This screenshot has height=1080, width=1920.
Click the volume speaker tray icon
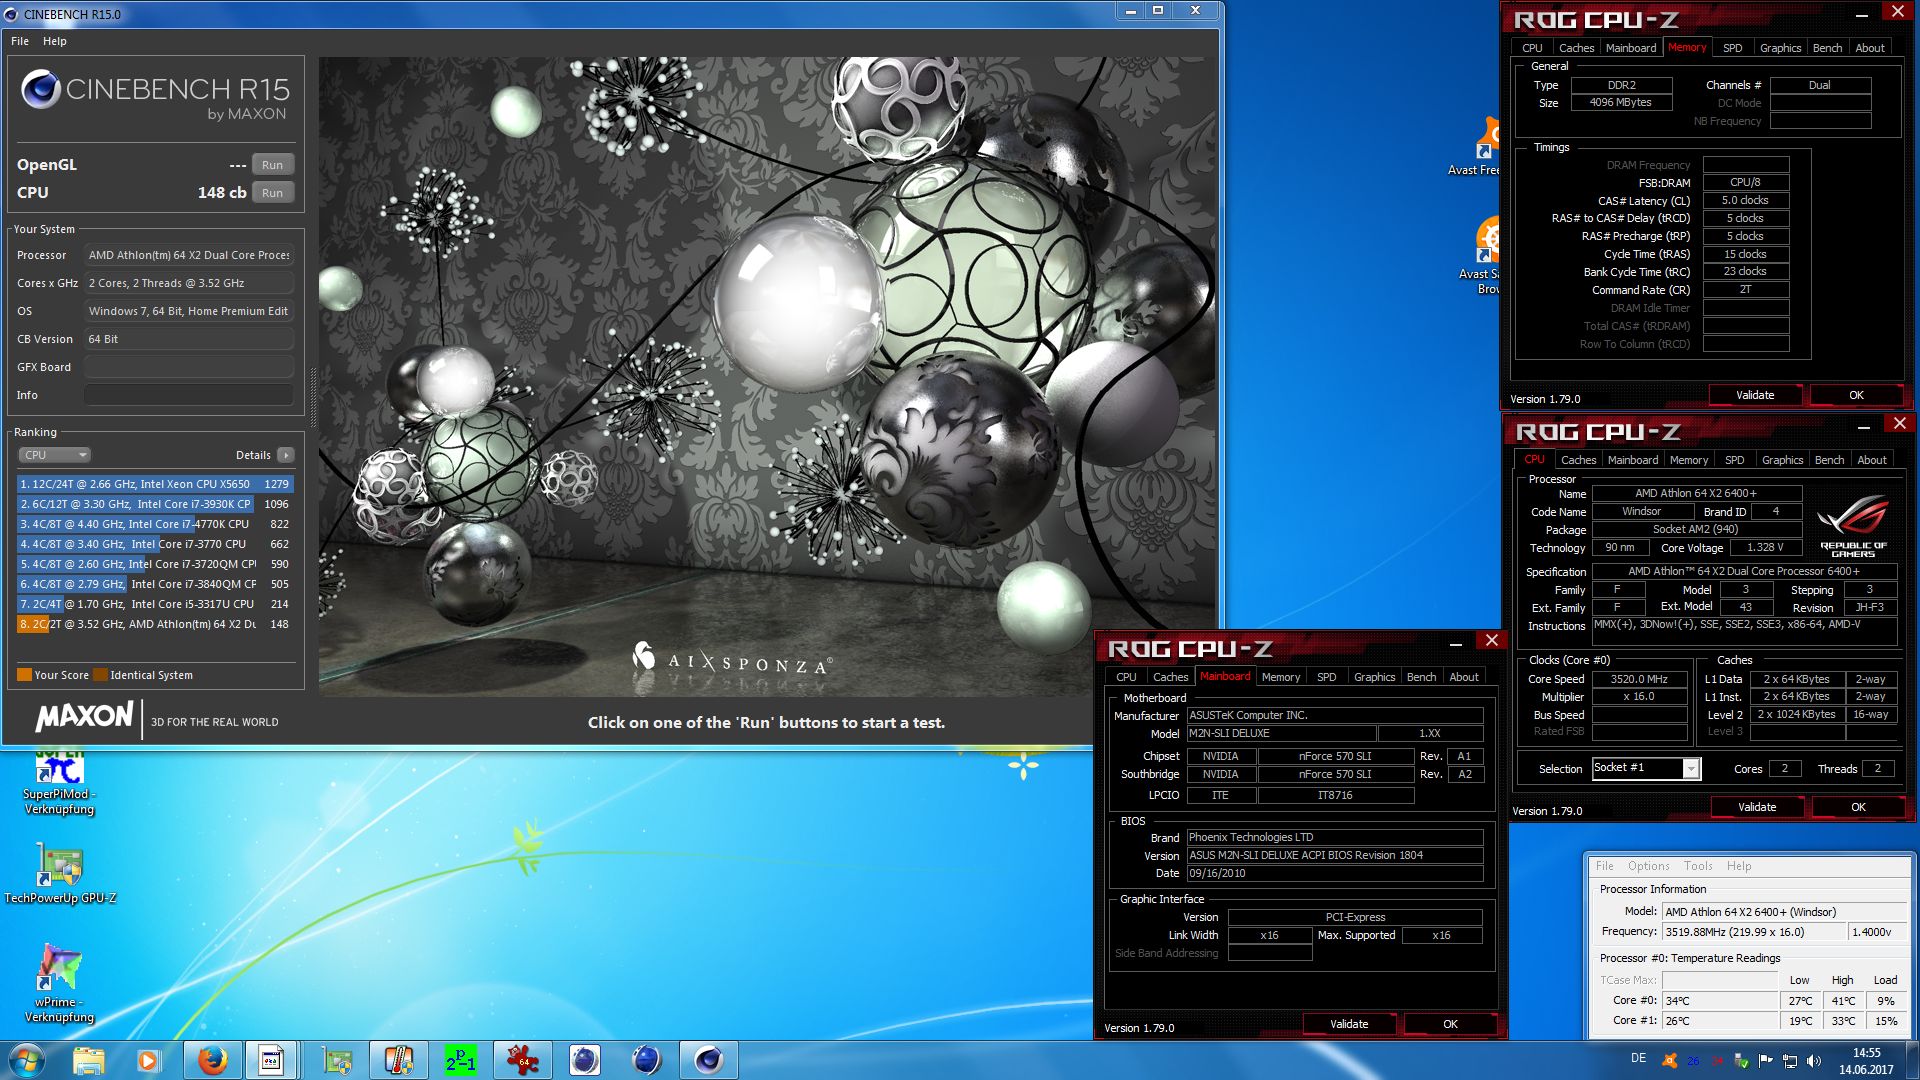1814,1061
